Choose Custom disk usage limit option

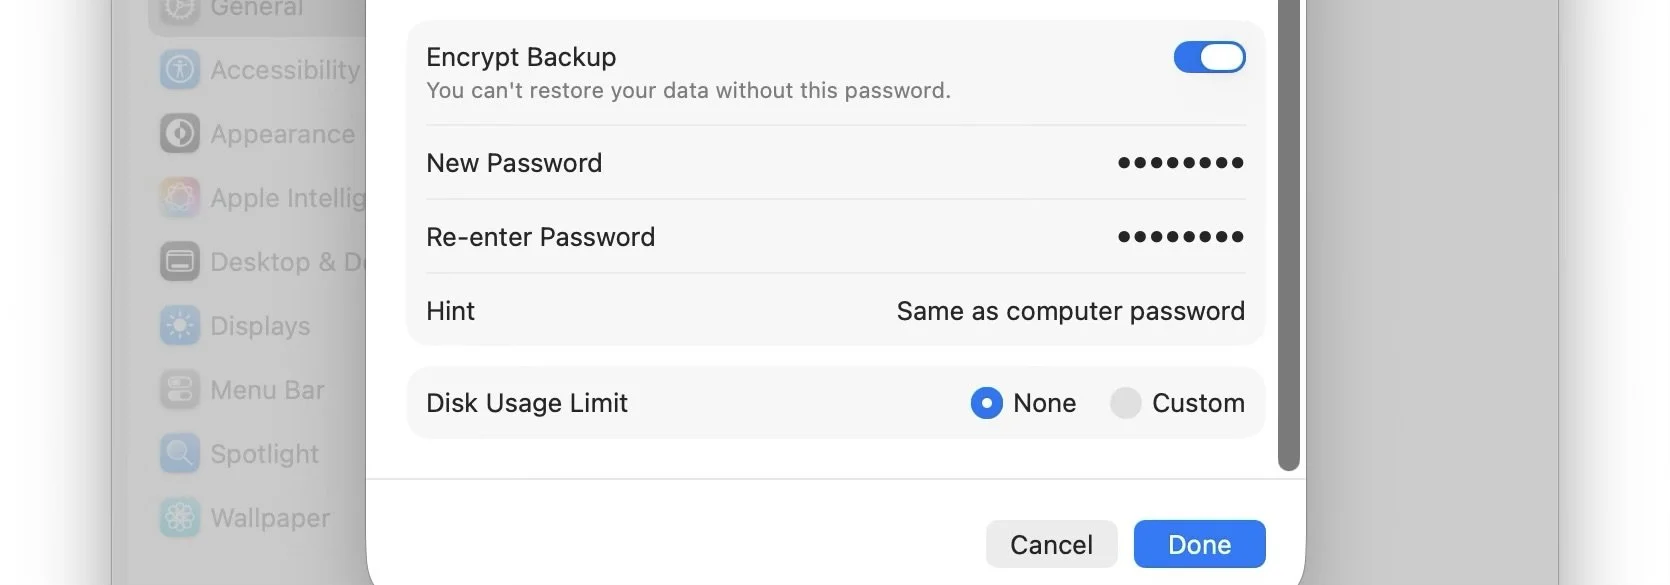(x=1125, y=403)
